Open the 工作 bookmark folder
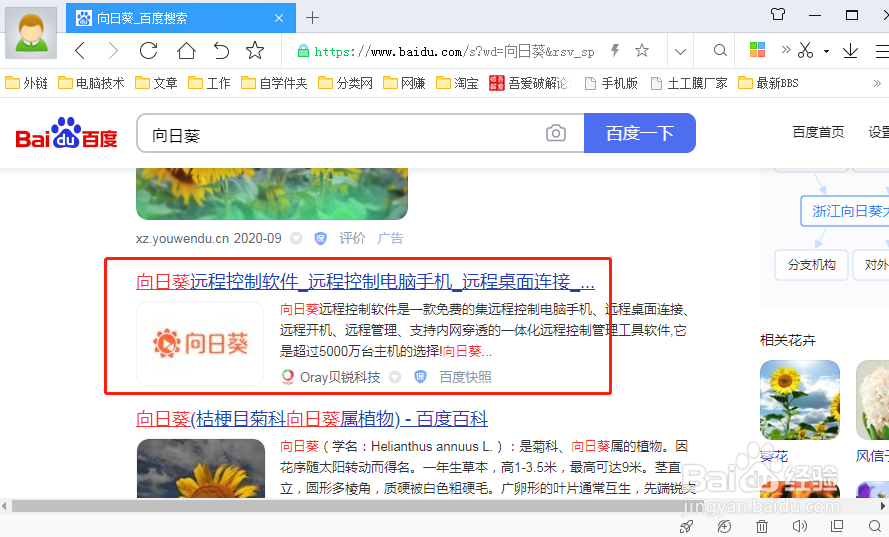 pyautogui.click(x=209, y=83)
